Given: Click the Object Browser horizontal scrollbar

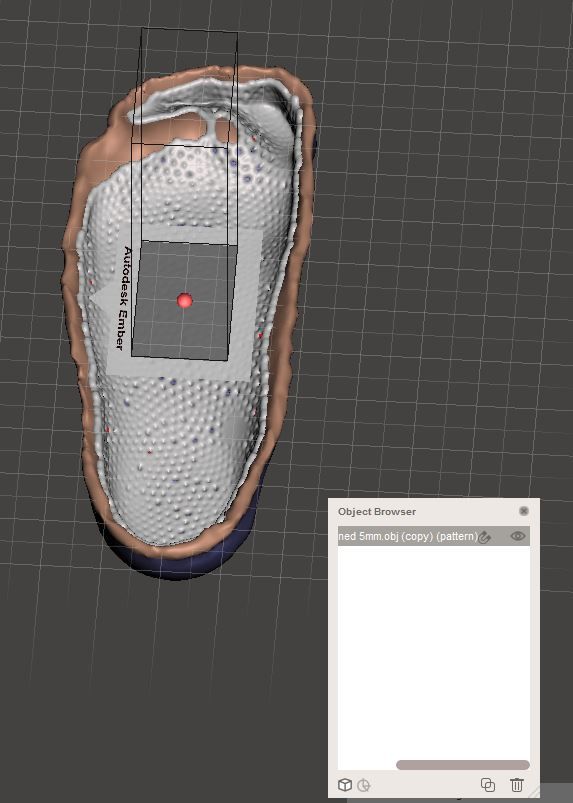Looking at the screenshot, I should coord(463,765).
